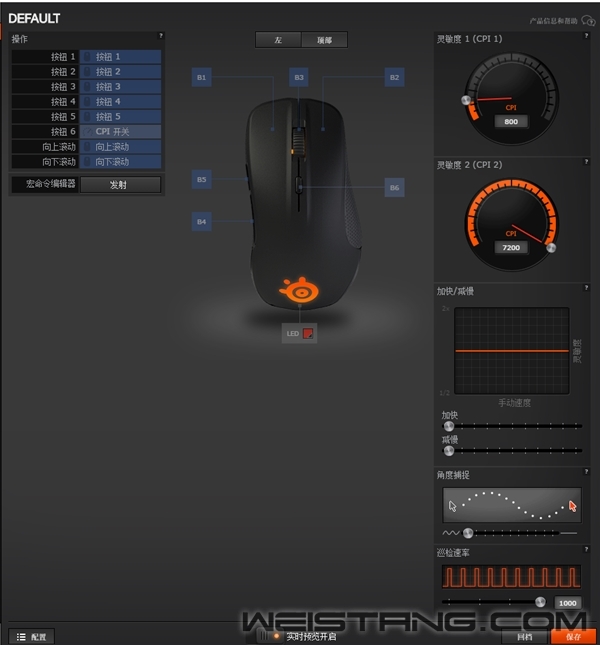The width and height of the screenshot is (600, 645).
Task: Select the B2 button marker on mouse diagram
Action: tap(394, 77)
